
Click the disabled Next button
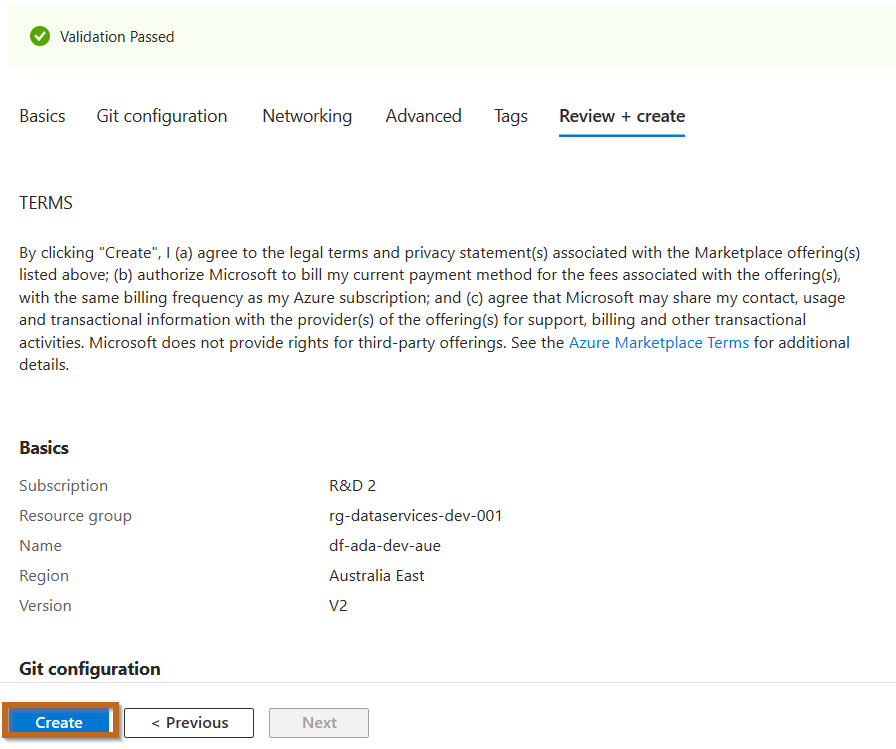pos(319,723)
